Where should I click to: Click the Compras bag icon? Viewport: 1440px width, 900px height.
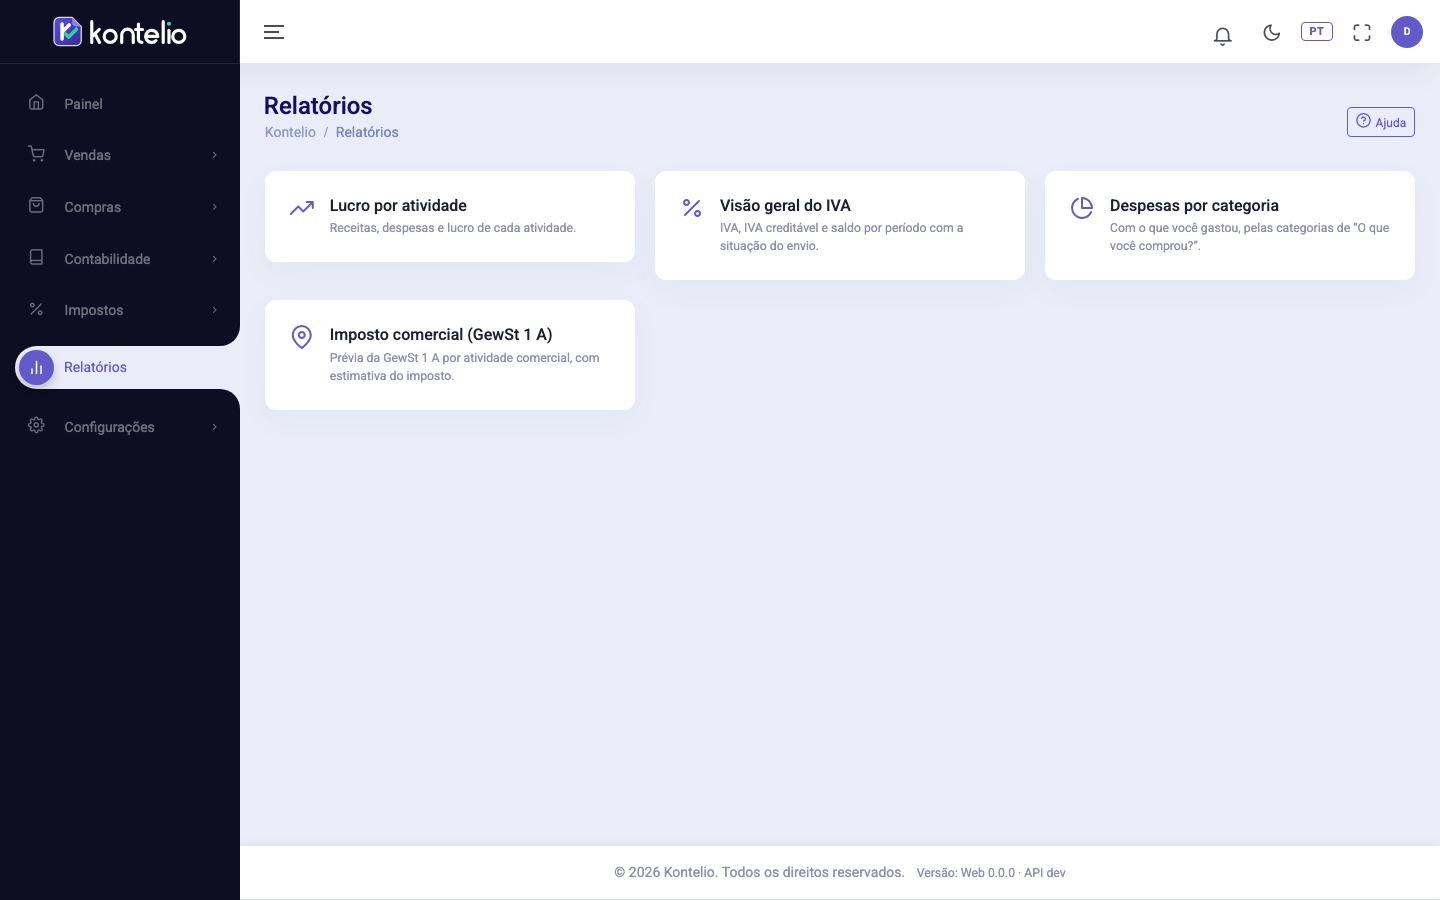pos(36,205)
